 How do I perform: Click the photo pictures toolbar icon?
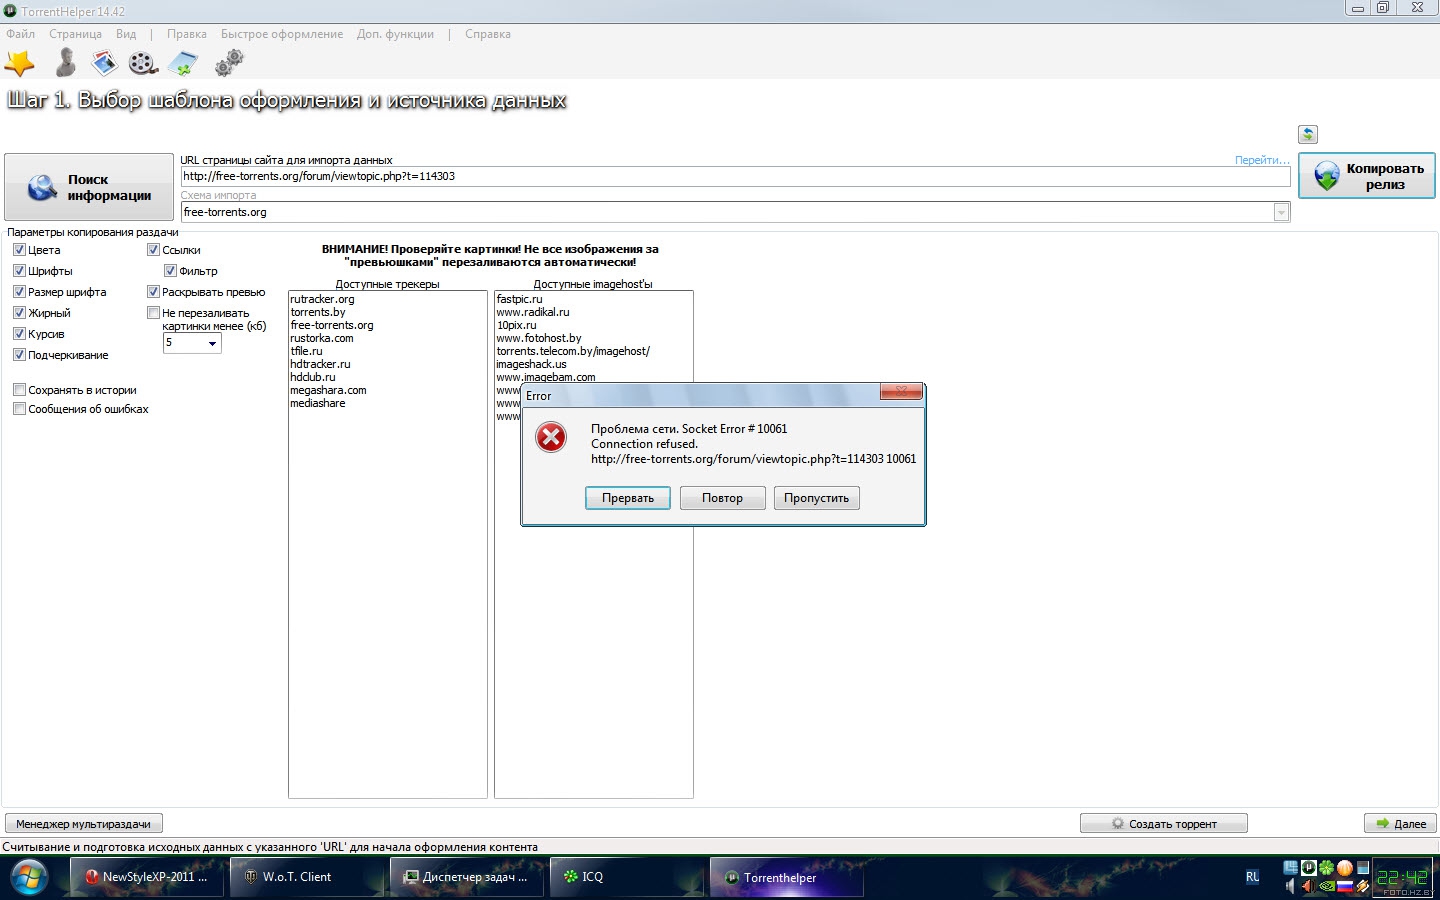[x=104, y=64]
